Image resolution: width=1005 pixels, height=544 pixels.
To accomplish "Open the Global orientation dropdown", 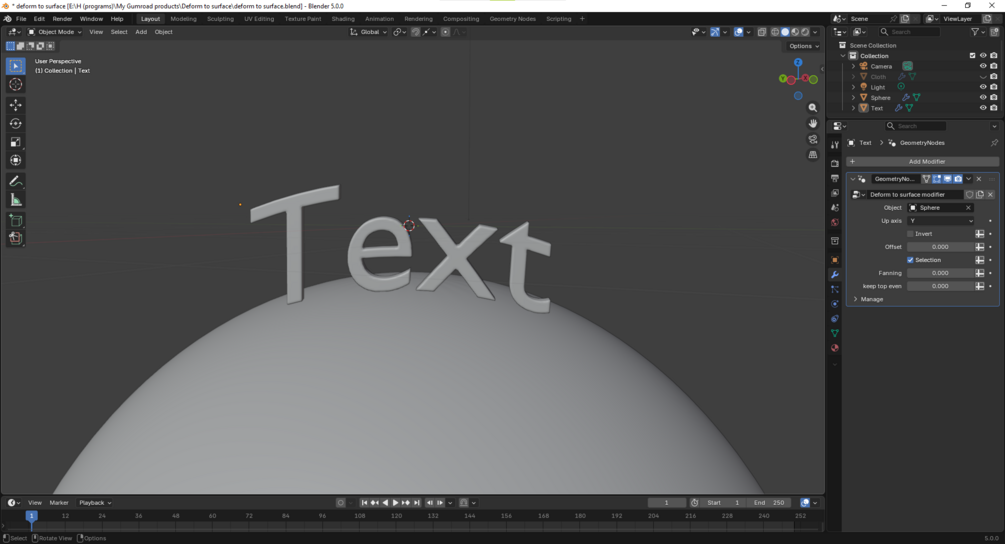I will tap(369, 32).
